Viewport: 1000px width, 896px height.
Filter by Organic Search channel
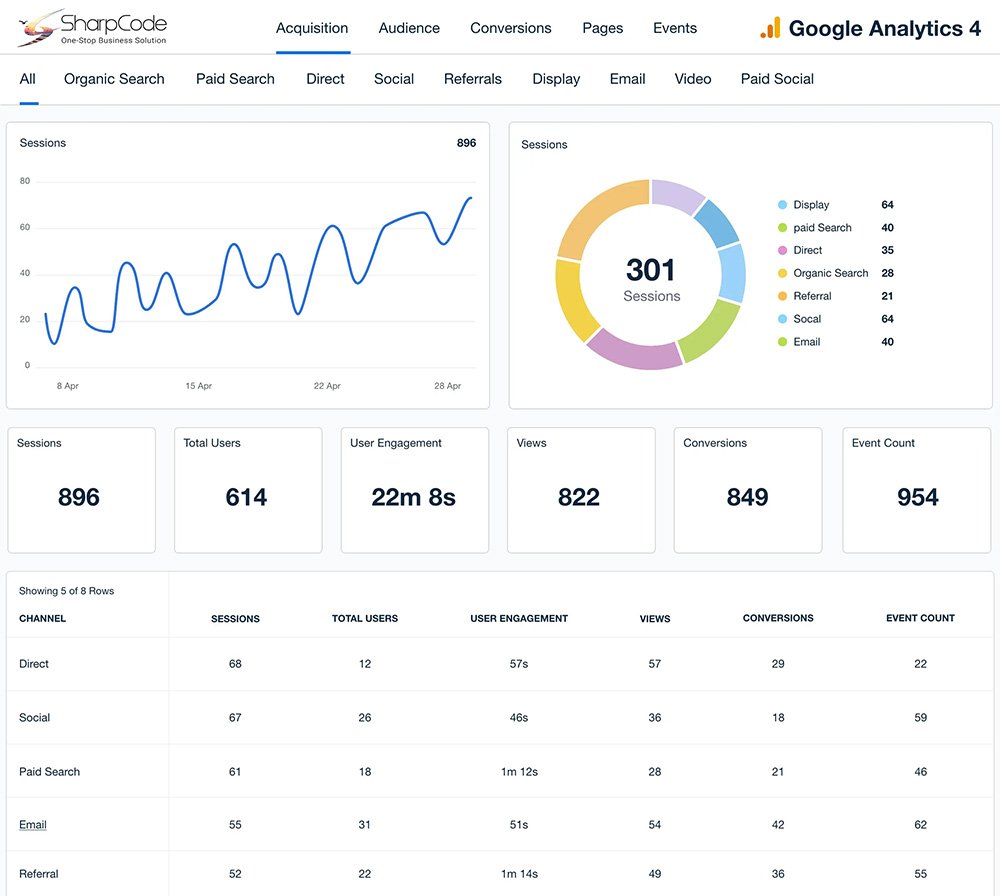pyautogui.click(x=114, y=79)
